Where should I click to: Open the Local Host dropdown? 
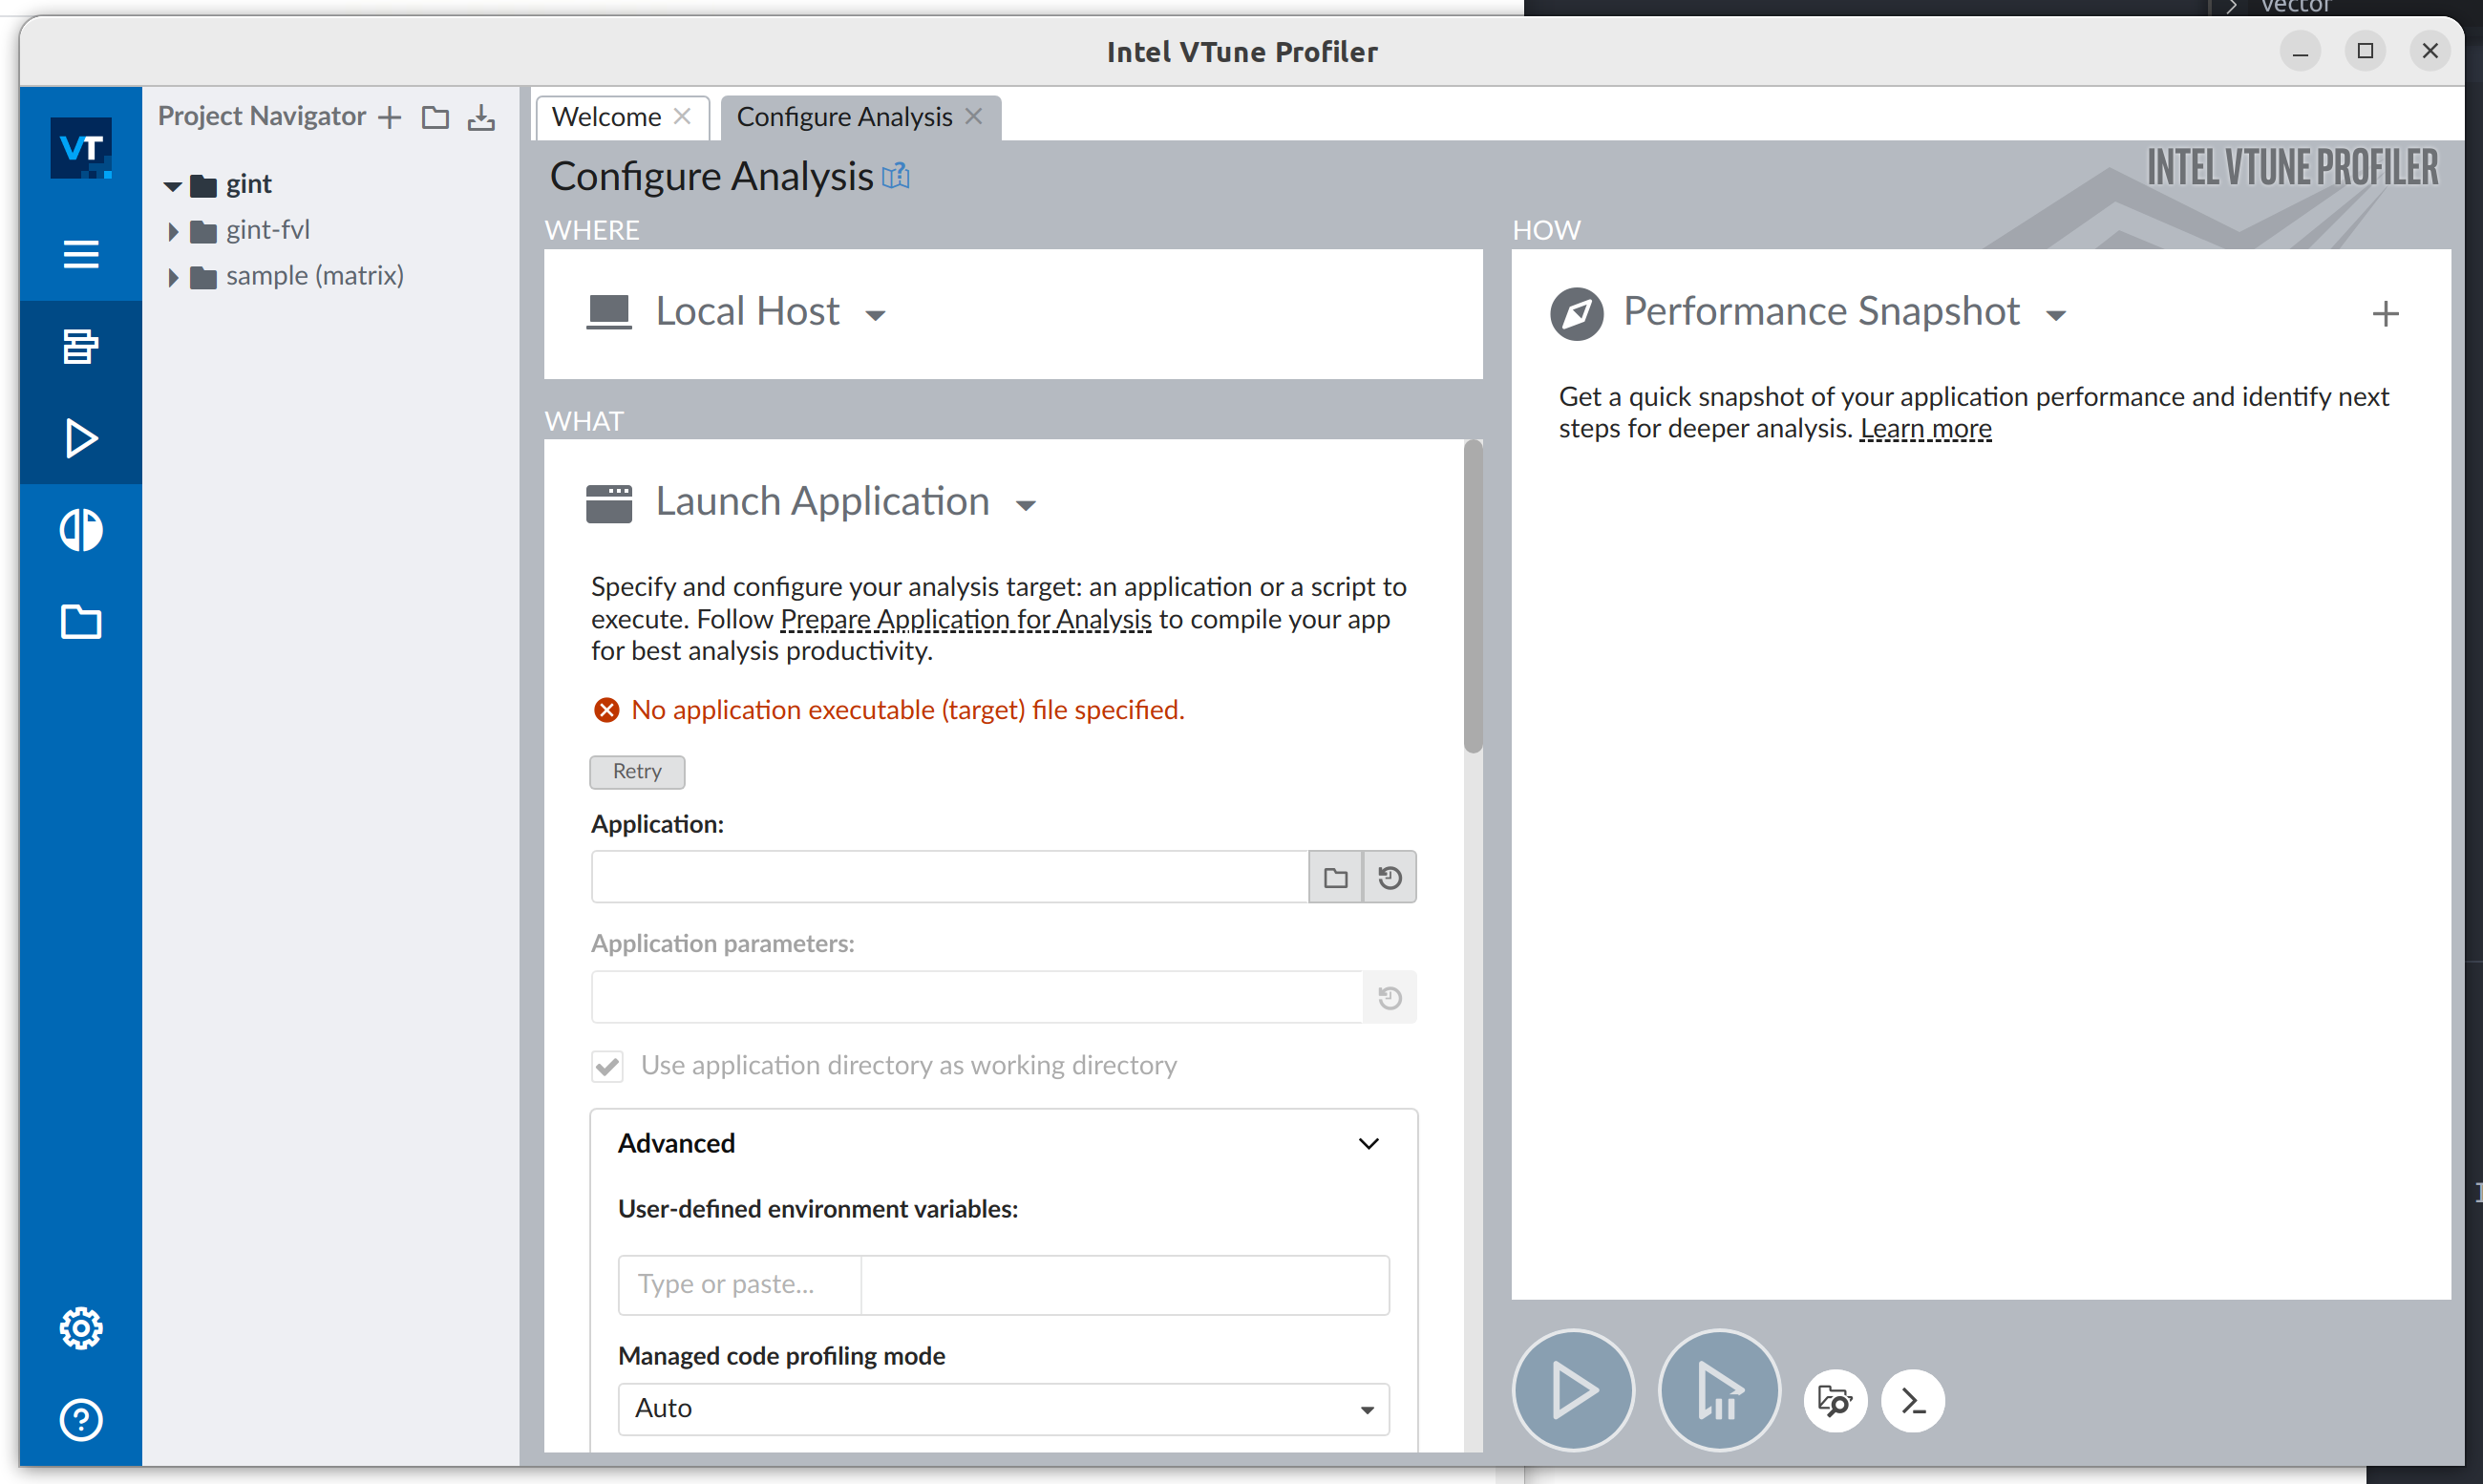coord(875,315)
